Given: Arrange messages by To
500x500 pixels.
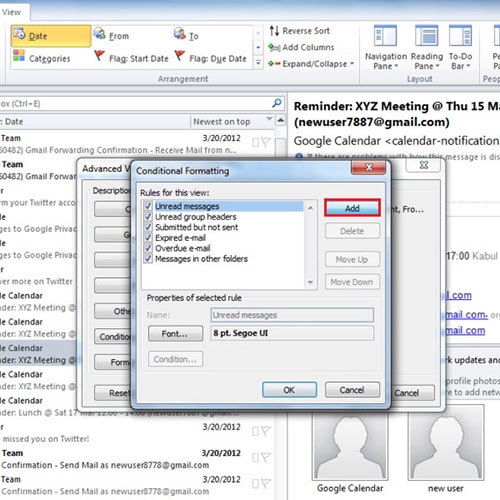Looking at the screenshot, I should tap(186, 35).
